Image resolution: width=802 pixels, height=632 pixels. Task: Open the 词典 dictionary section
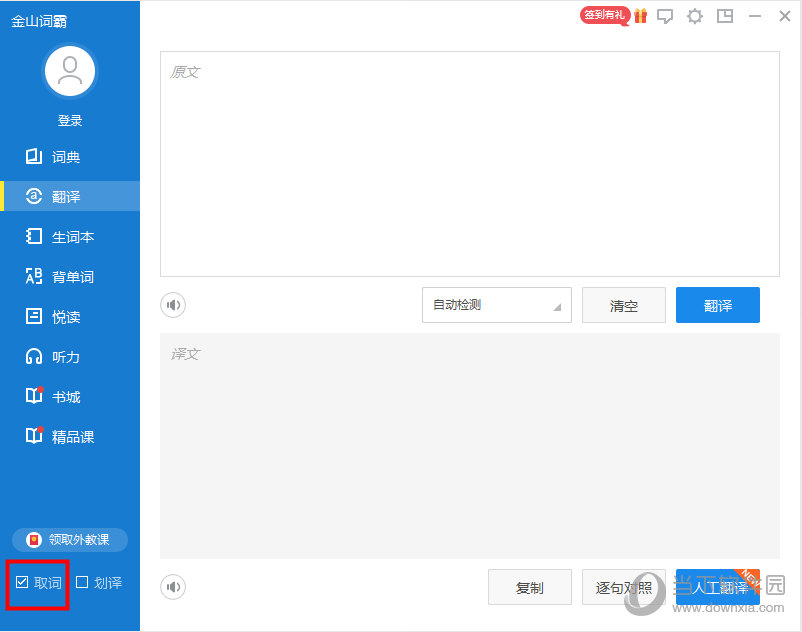70,156
